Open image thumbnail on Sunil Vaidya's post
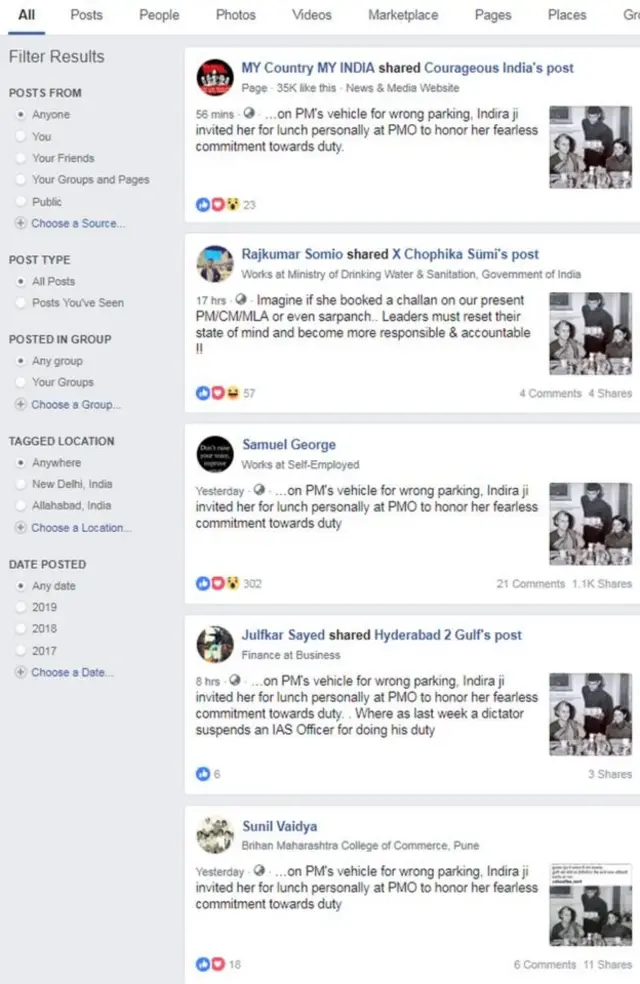The image size is (640, 984). pyautogui.click(x=590, y=904)
